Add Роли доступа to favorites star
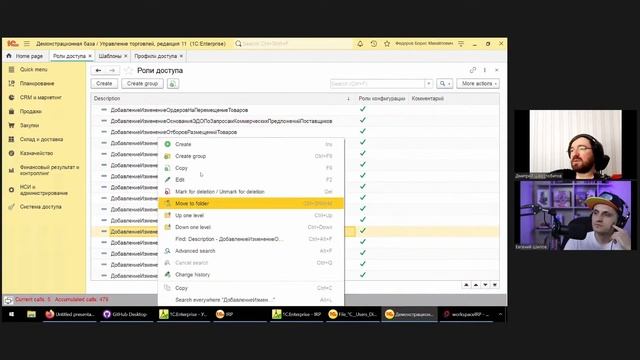This screenshot has width=640, height=360. (128, 70)
